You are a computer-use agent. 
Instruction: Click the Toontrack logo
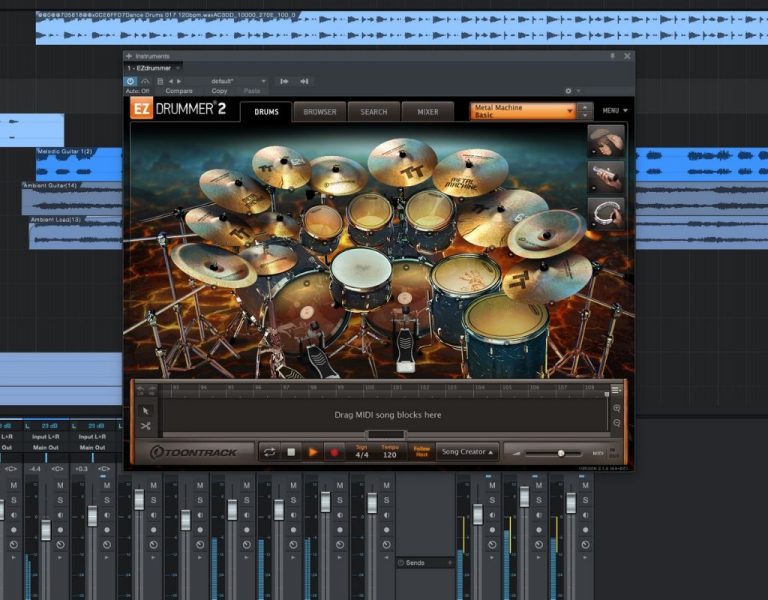point(193,452)
